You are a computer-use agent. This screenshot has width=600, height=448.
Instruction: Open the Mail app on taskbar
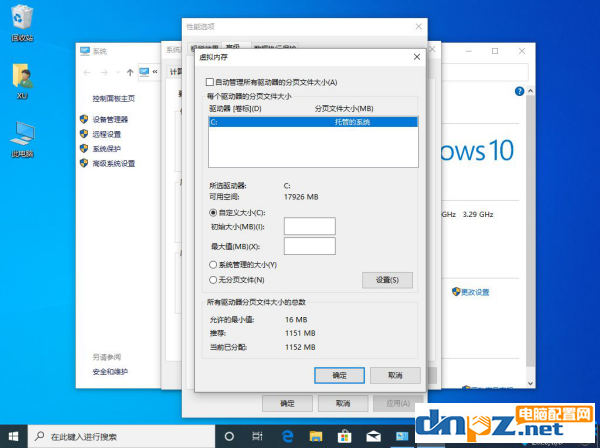coord(373,436)
